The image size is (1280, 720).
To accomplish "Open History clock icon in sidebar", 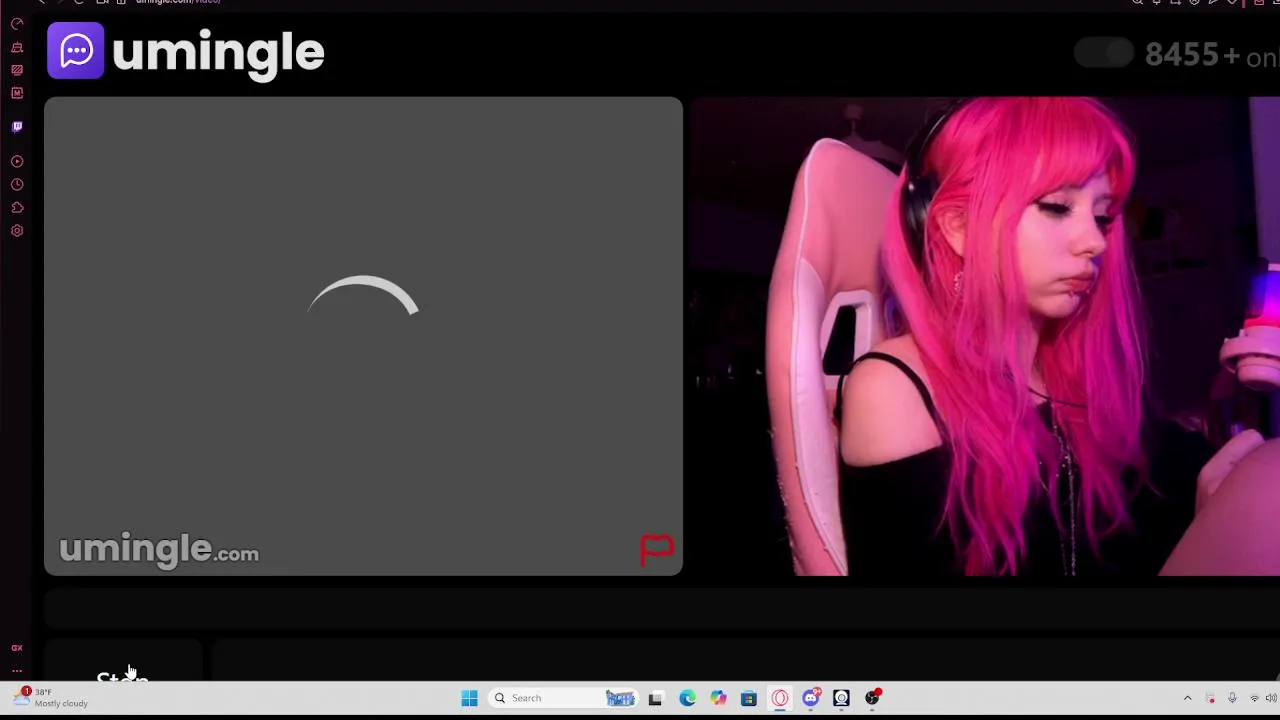I will point(17,185).
